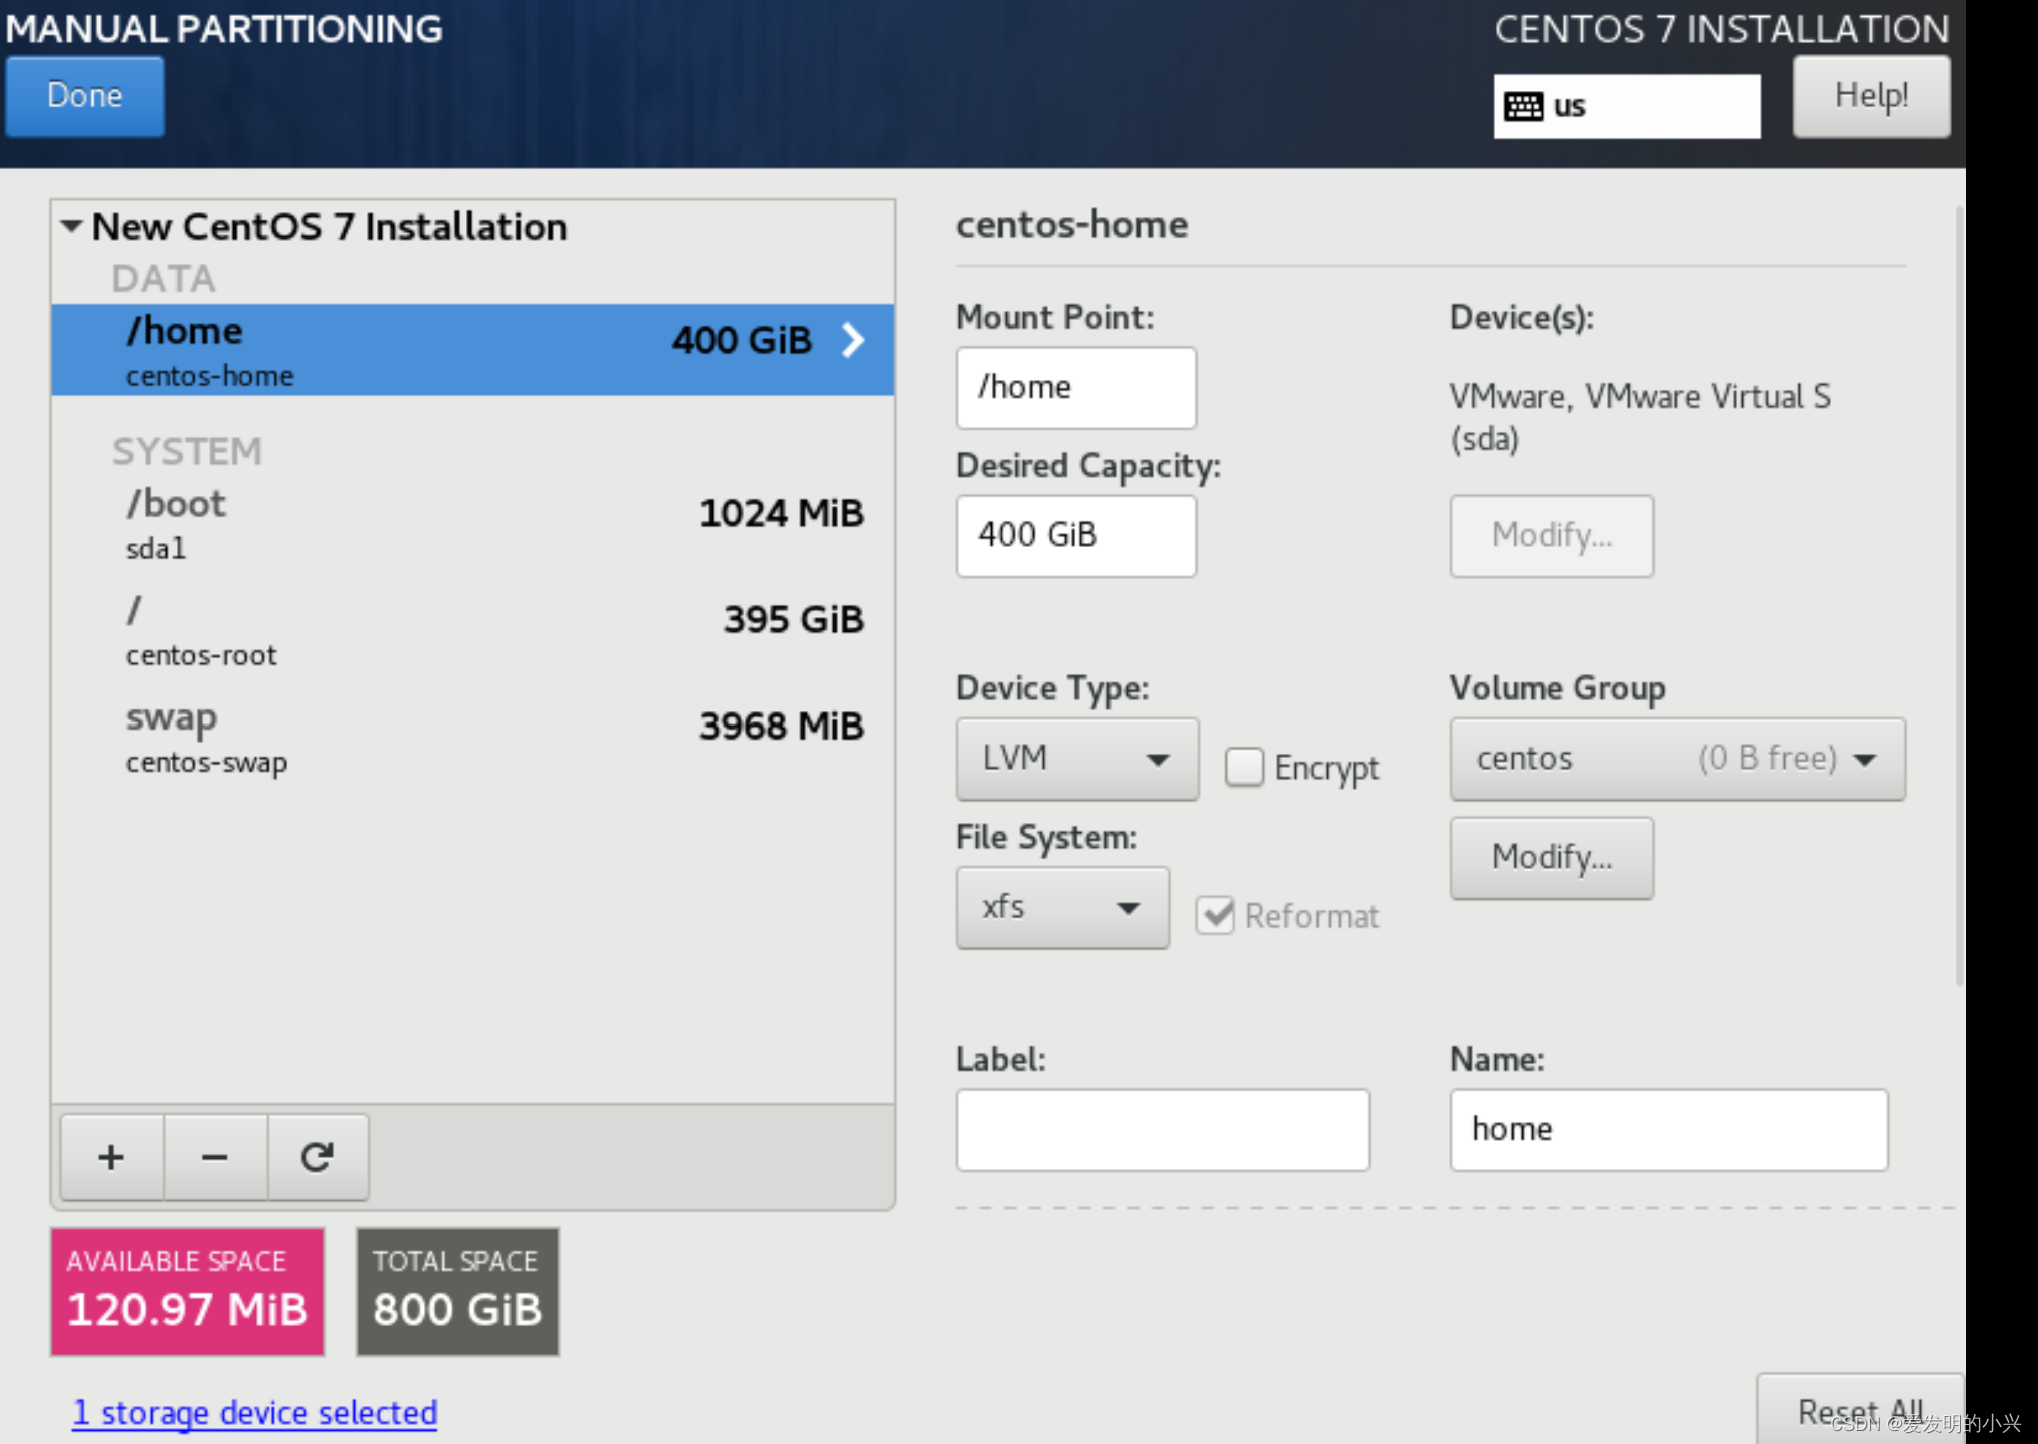Click the Reset All button

click(1860, 1410)
